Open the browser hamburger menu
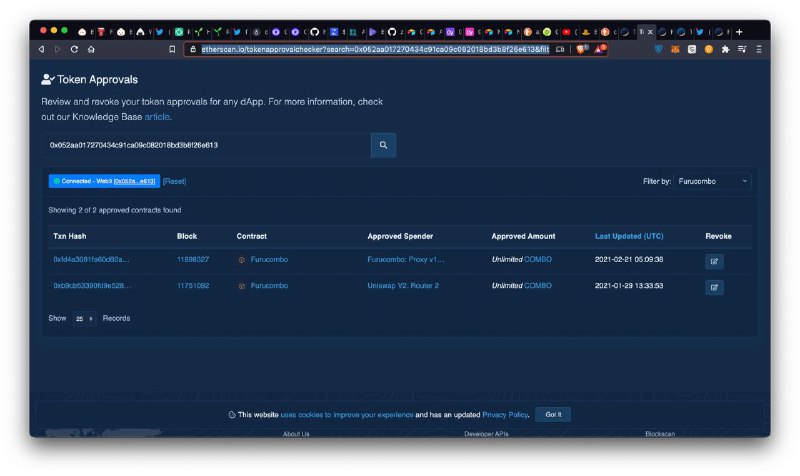Viewport: 800px width, 476px height. 759,49
